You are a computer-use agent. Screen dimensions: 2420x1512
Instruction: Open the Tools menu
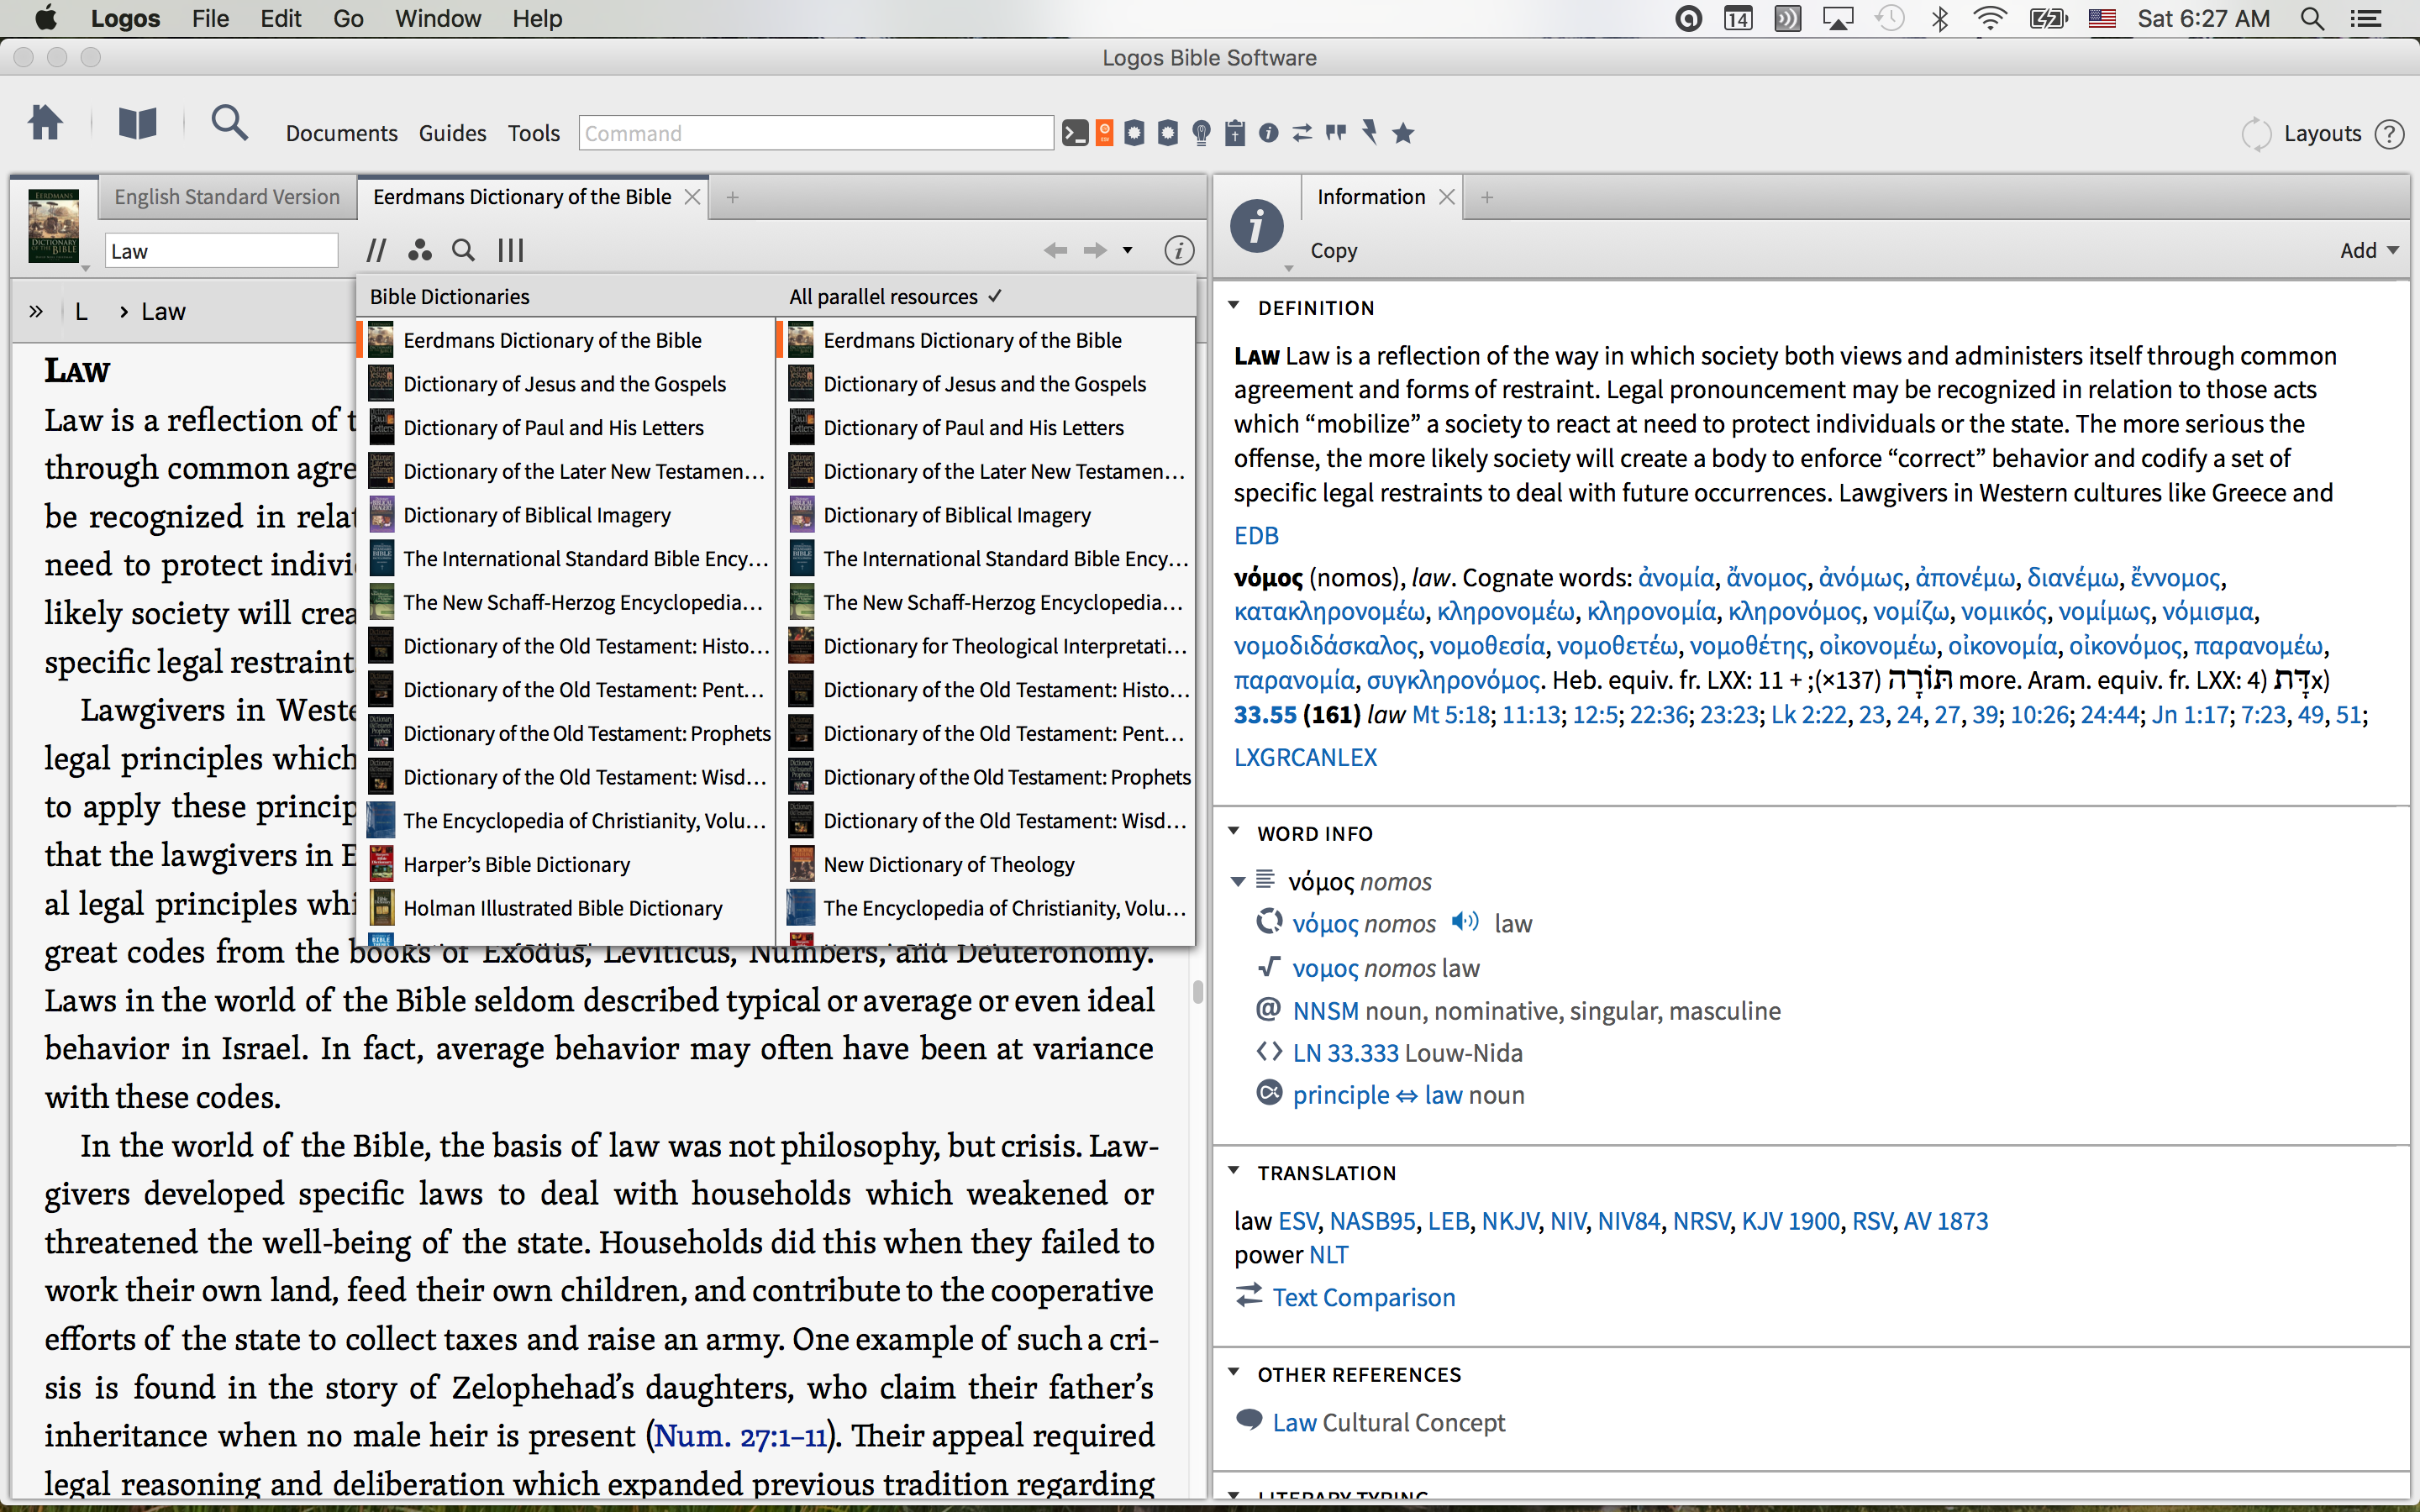tap(533, 133)
